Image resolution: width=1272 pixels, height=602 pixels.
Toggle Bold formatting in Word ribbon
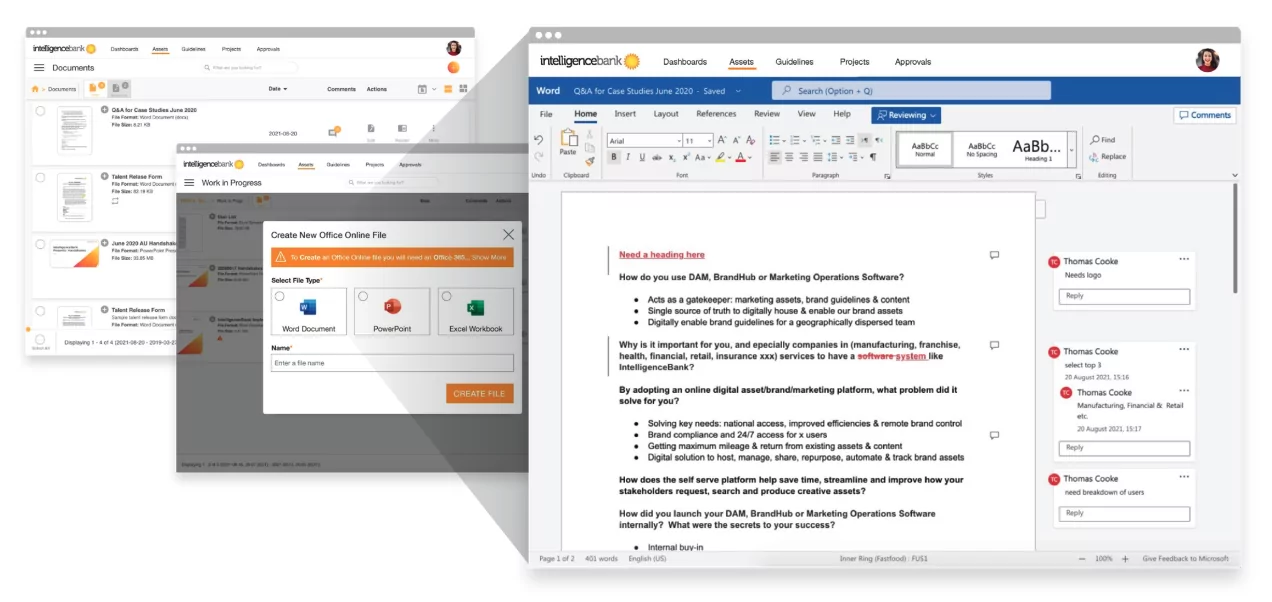[x=614, y=157]
